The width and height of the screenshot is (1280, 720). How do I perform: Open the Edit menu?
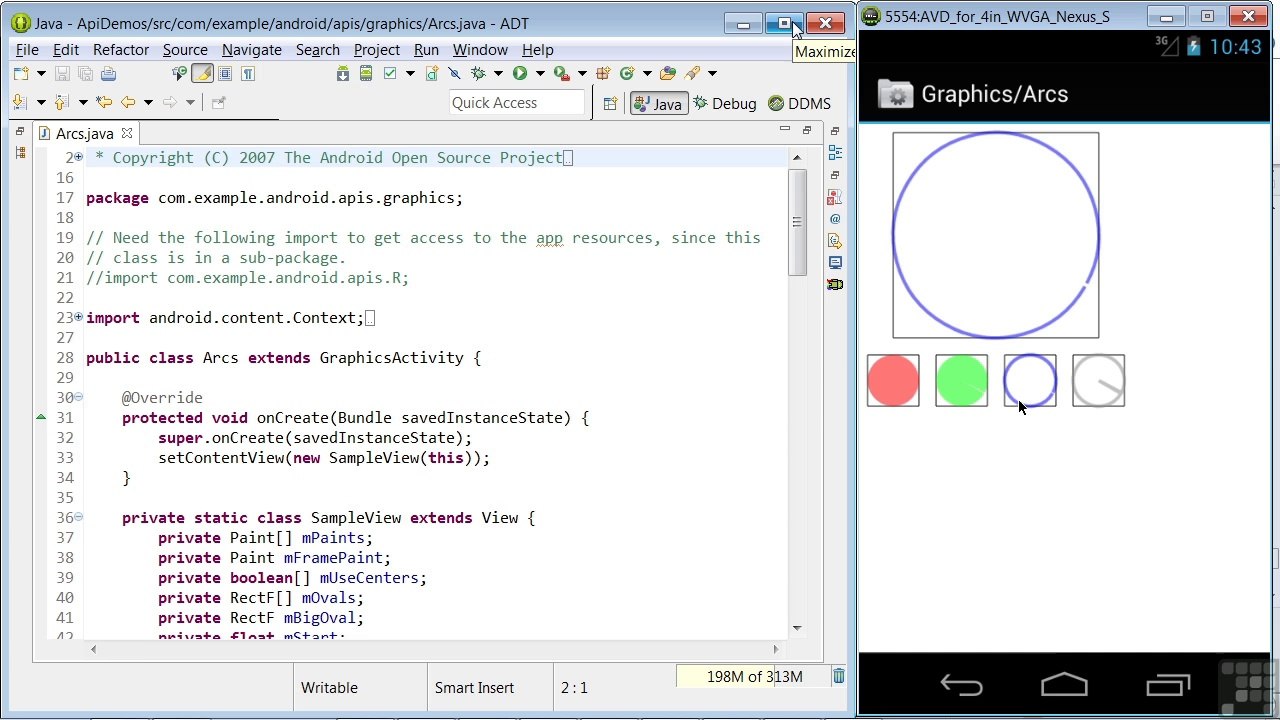66,50
